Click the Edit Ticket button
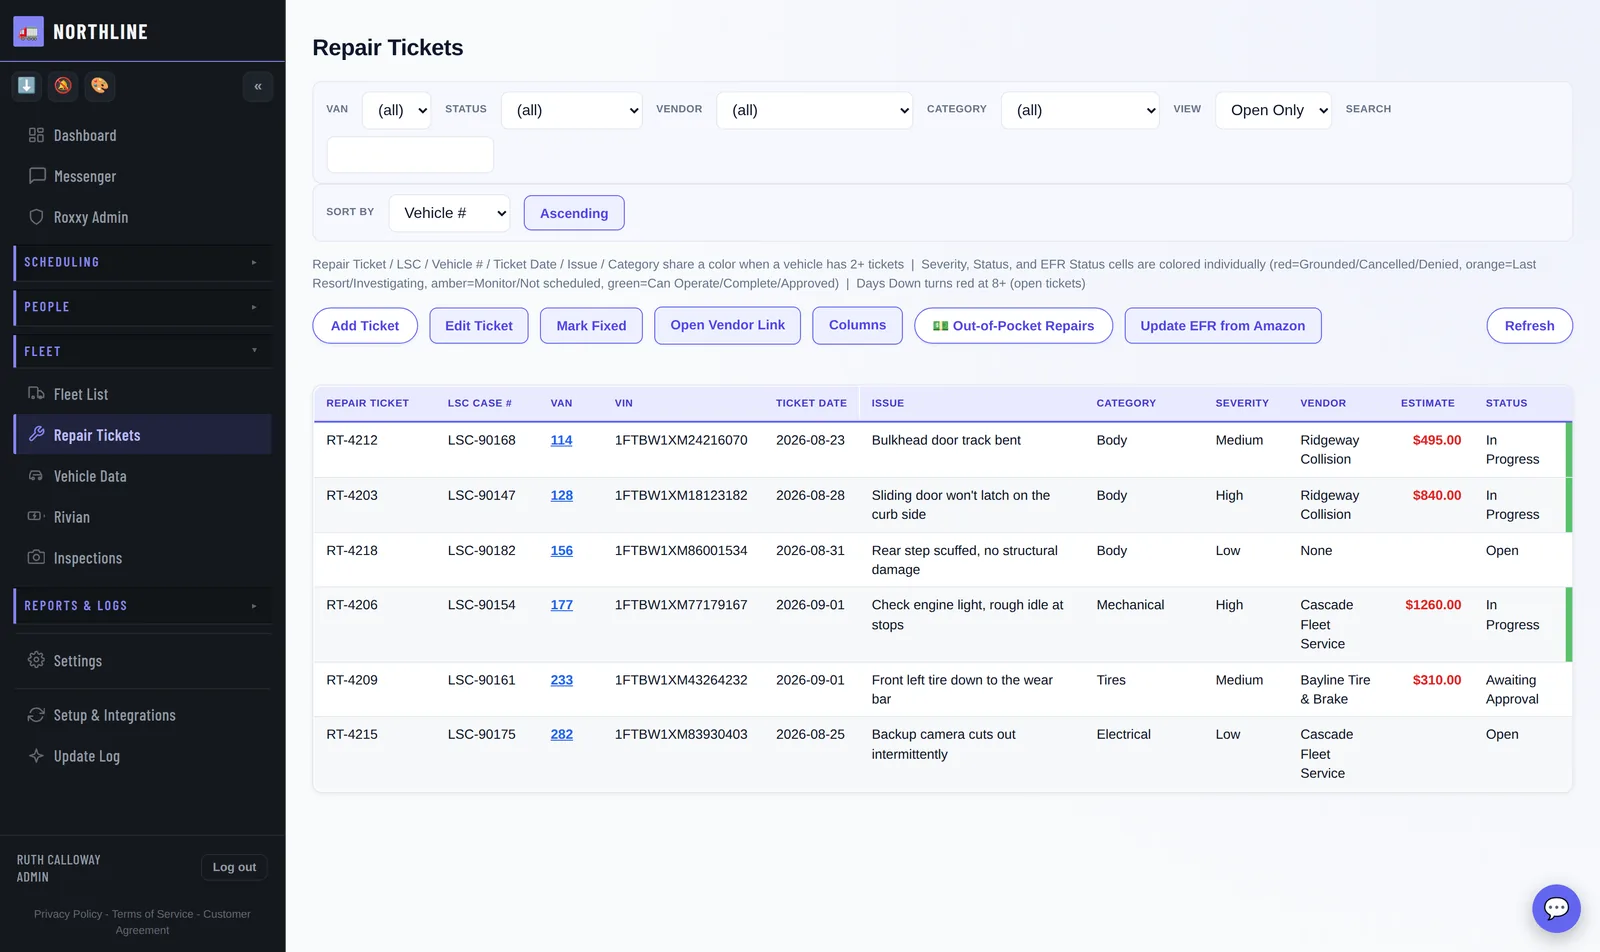 tap(479, 326)
